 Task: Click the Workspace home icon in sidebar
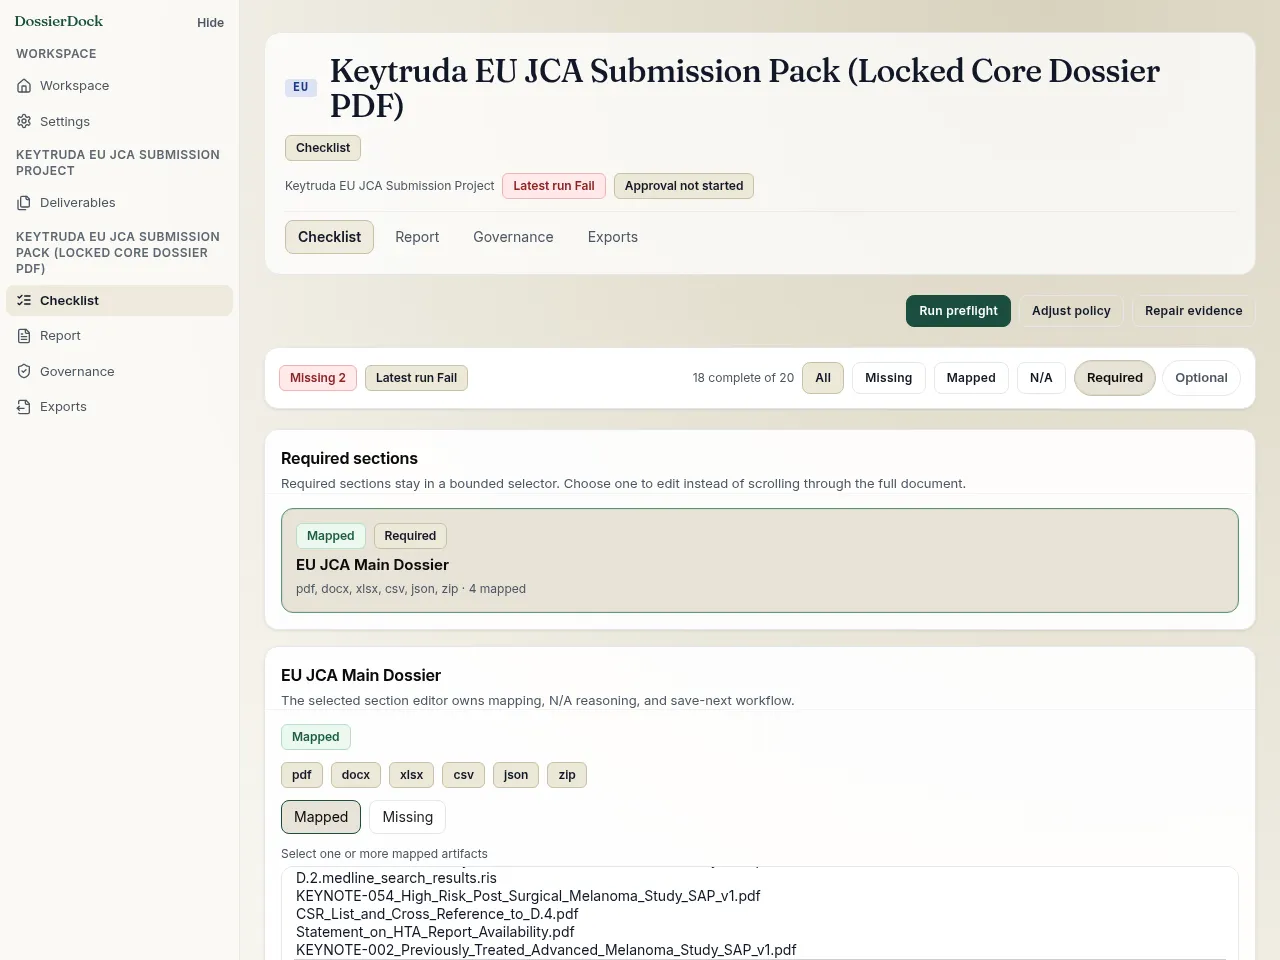(24, 86)
